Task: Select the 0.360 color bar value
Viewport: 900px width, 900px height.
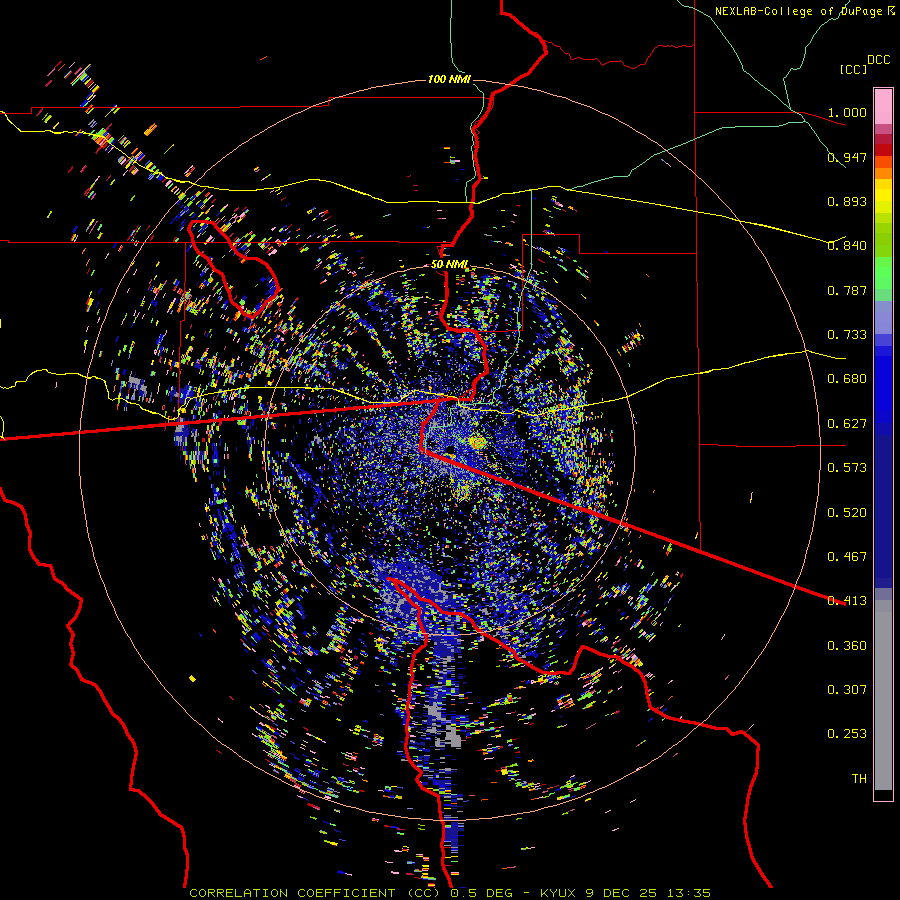Action: click(x=847, y=646)
